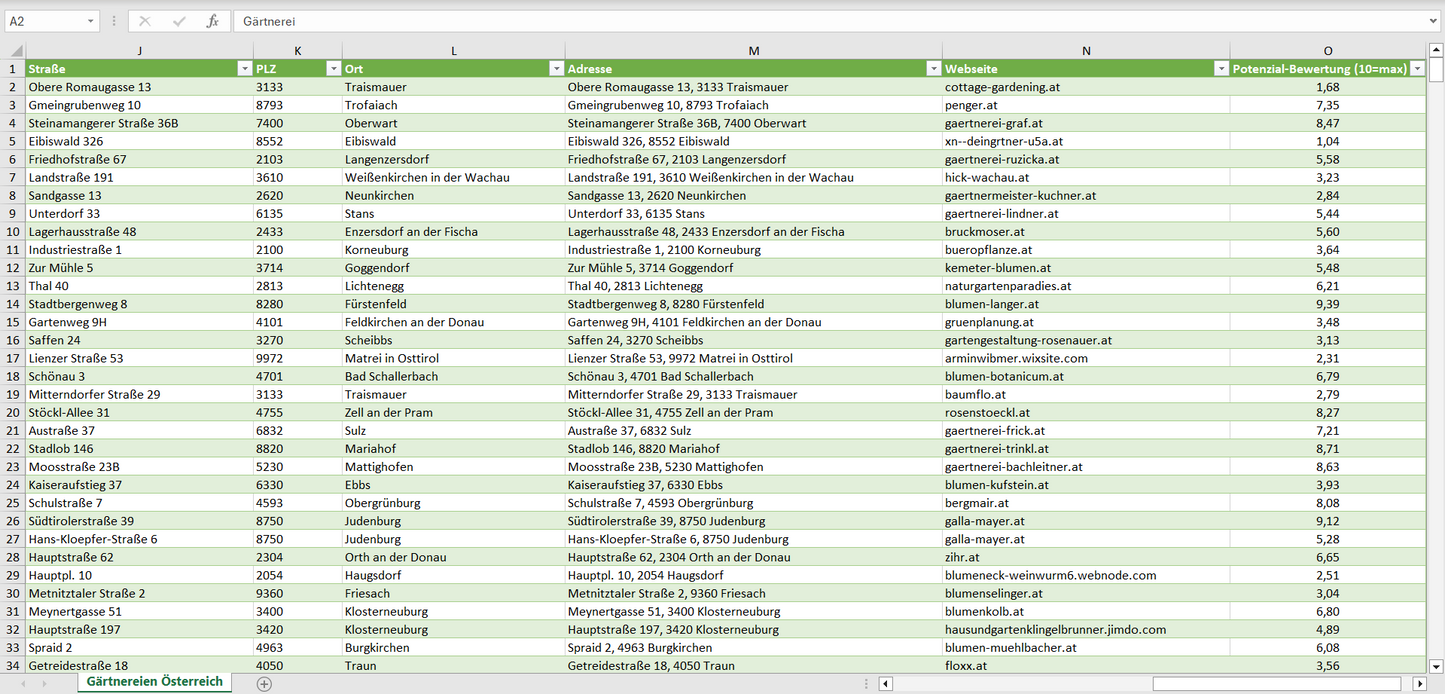Select column M header
The image size is (1445, 694).
[x=753, y=50]
